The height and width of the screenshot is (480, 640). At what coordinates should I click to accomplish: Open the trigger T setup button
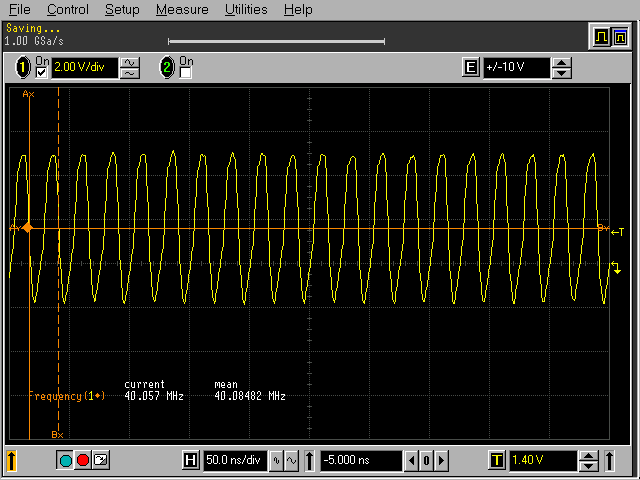click(497, 460)
